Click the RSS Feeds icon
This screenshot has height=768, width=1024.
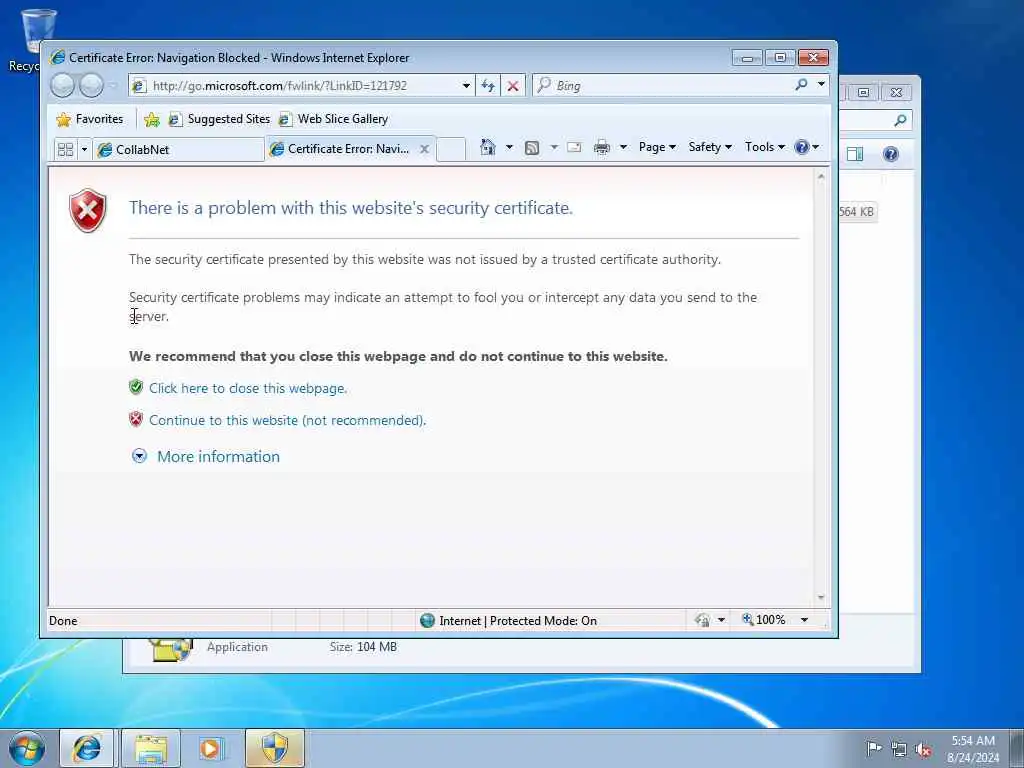point(532,148)
